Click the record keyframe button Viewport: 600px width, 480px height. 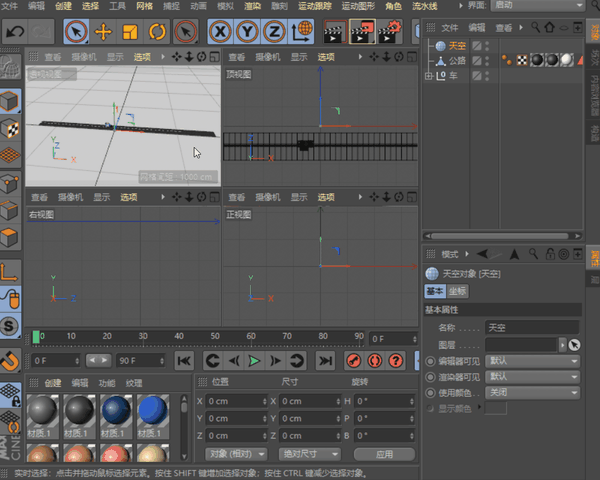pyautogui.click(x=353, y=360)
